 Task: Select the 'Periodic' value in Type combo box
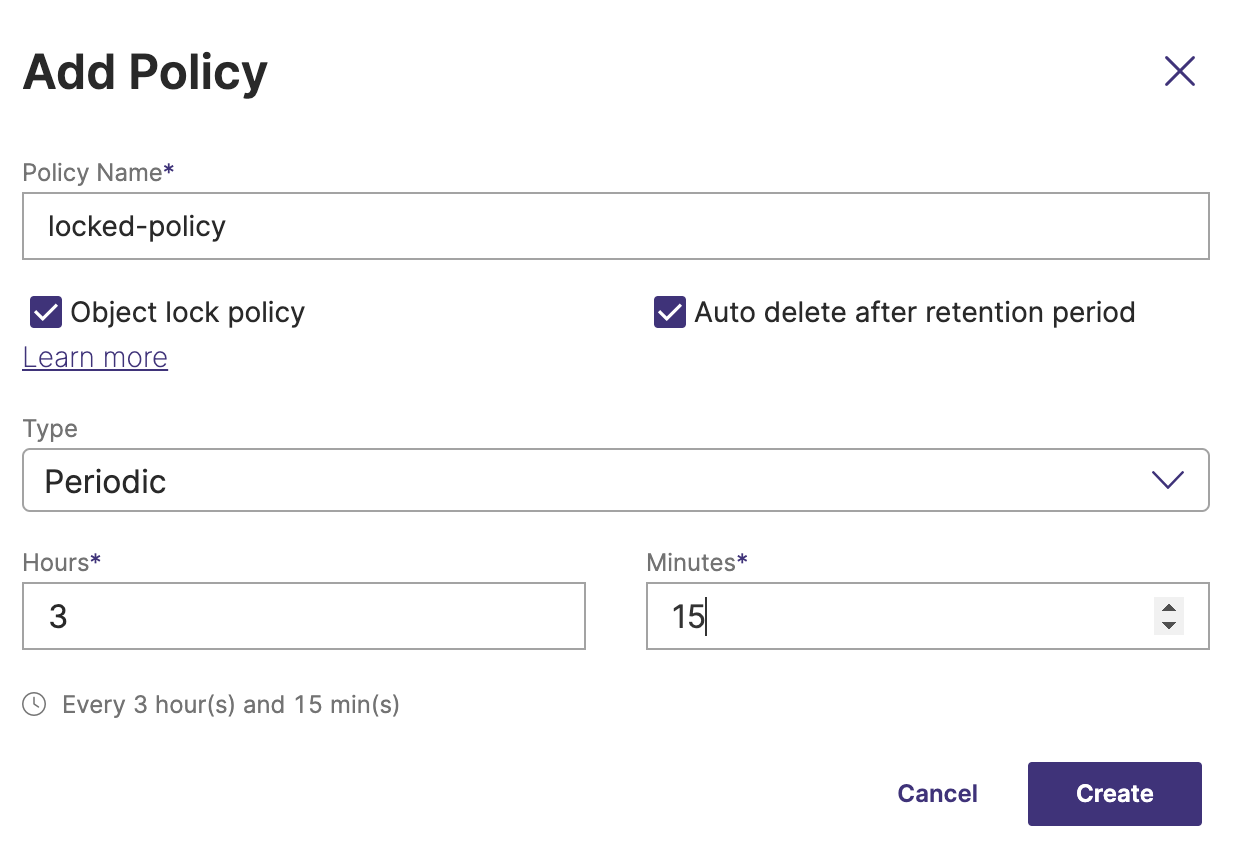(x=105, y=482)
